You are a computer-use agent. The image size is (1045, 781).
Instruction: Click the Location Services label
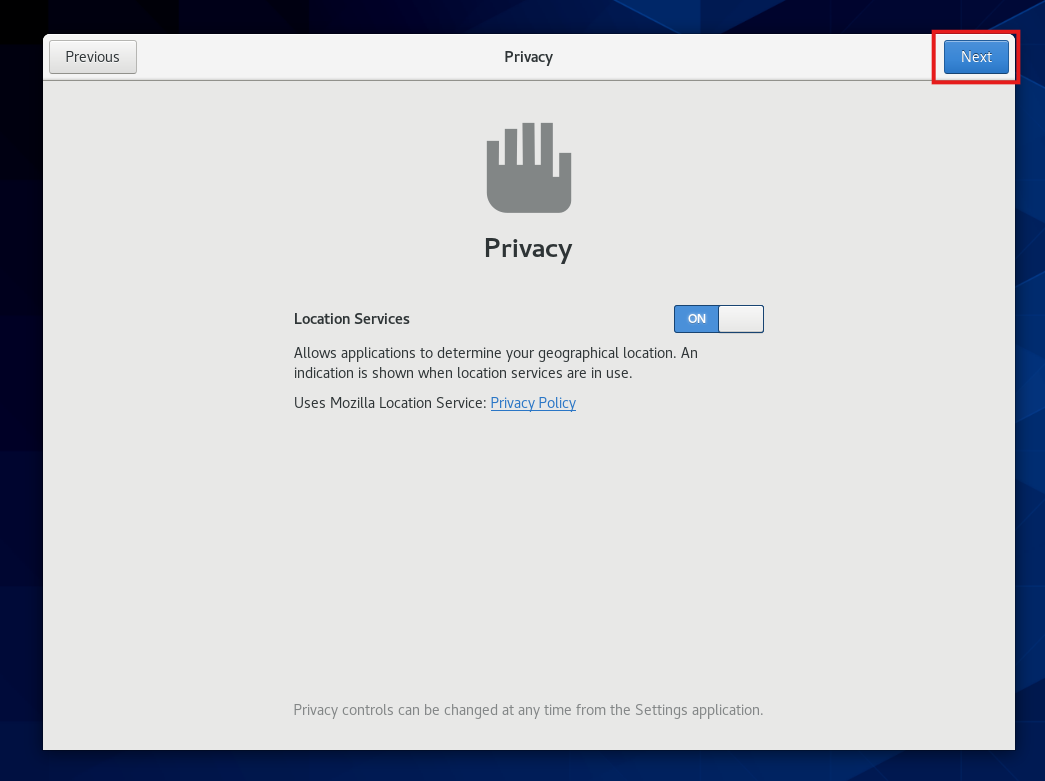coord(352,319)
